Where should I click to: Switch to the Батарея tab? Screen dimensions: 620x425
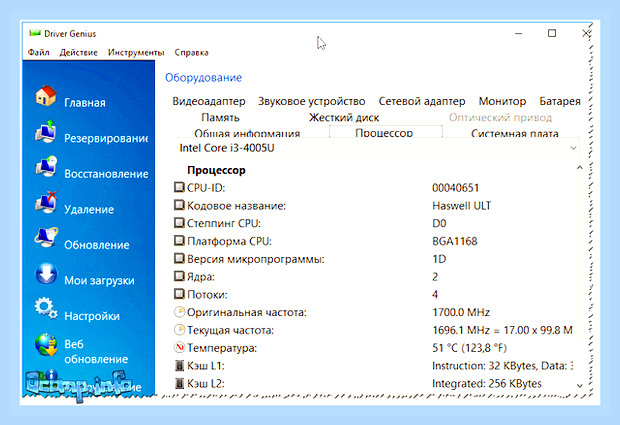(560, 102)
